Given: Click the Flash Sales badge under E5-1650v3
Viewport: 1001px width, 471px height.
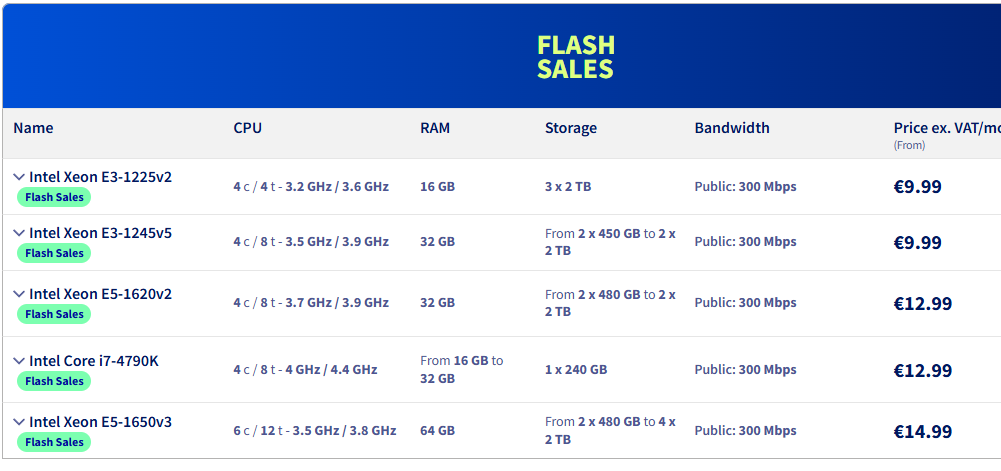Looking at the screenshot, I should coord(54,442).
